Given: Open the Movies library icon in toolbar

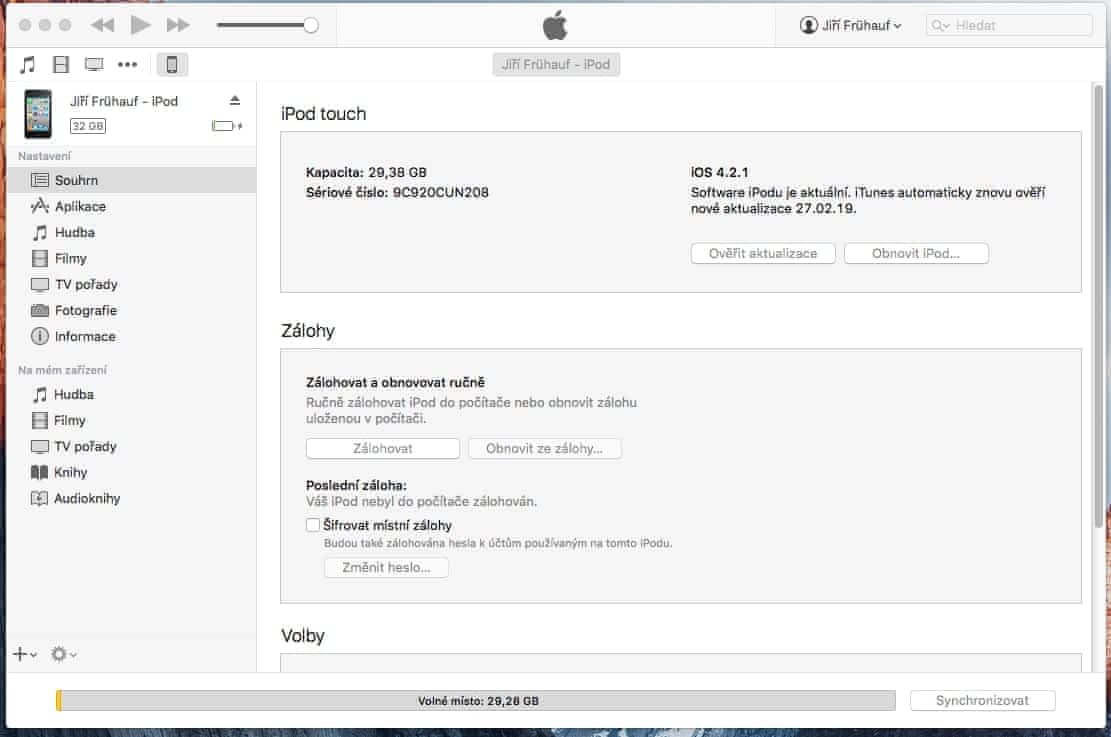Looking at the screenshot, I should (x=61, y=64).
